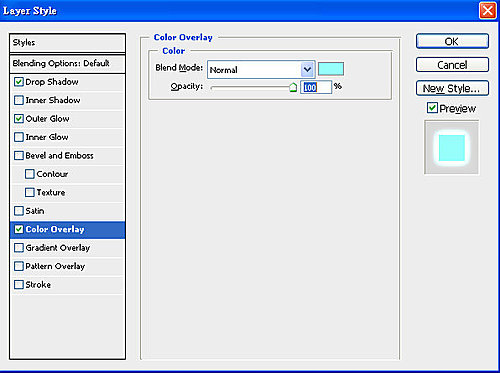This screenshot has height=373, width=500.
Task: Select the Inner Shadow label row
Action: 67,100
